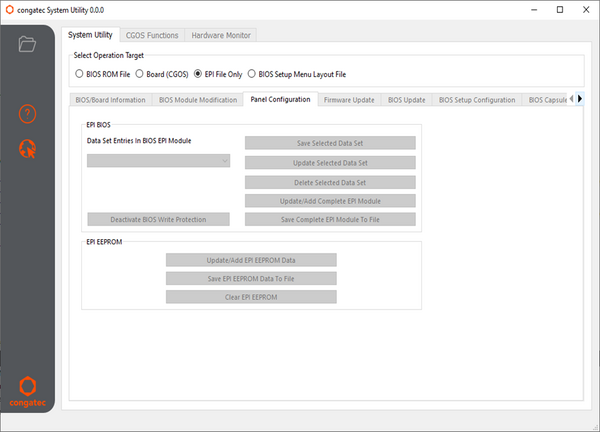This screenshot has width=600, height=432.
Task: Click the help question mark icon
Action: point(27,114)
